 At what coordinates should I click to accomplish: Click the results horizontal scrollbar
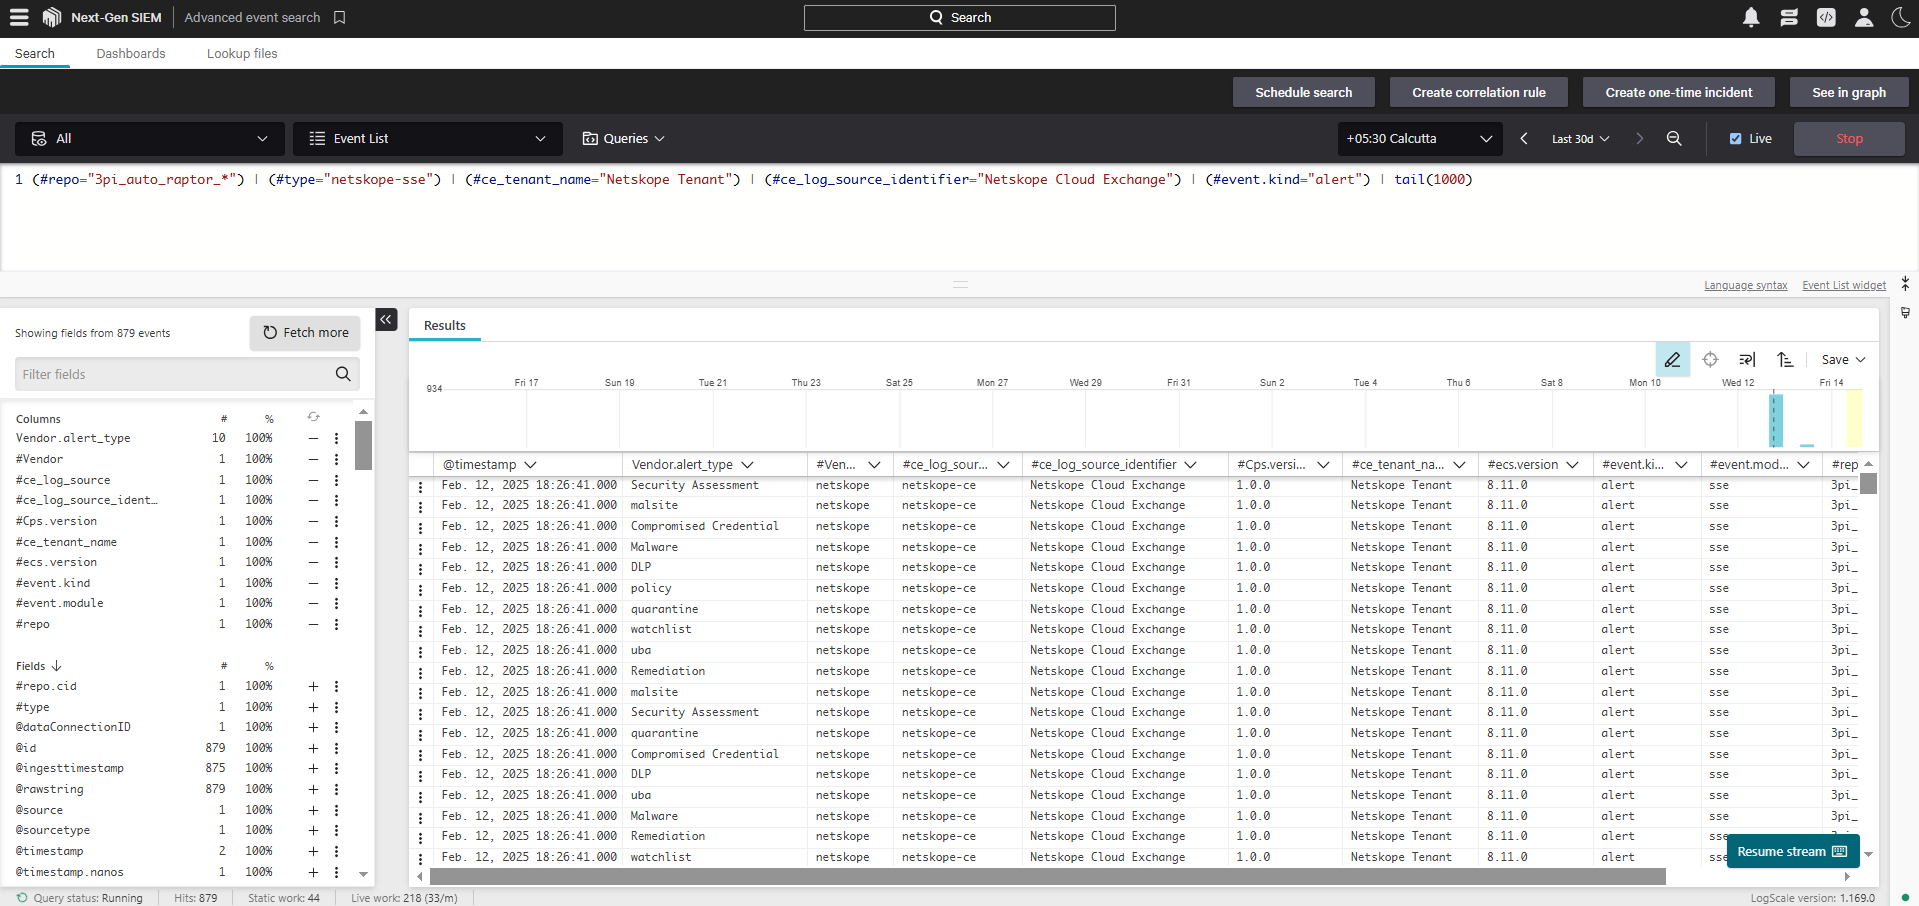[1048, 877]
